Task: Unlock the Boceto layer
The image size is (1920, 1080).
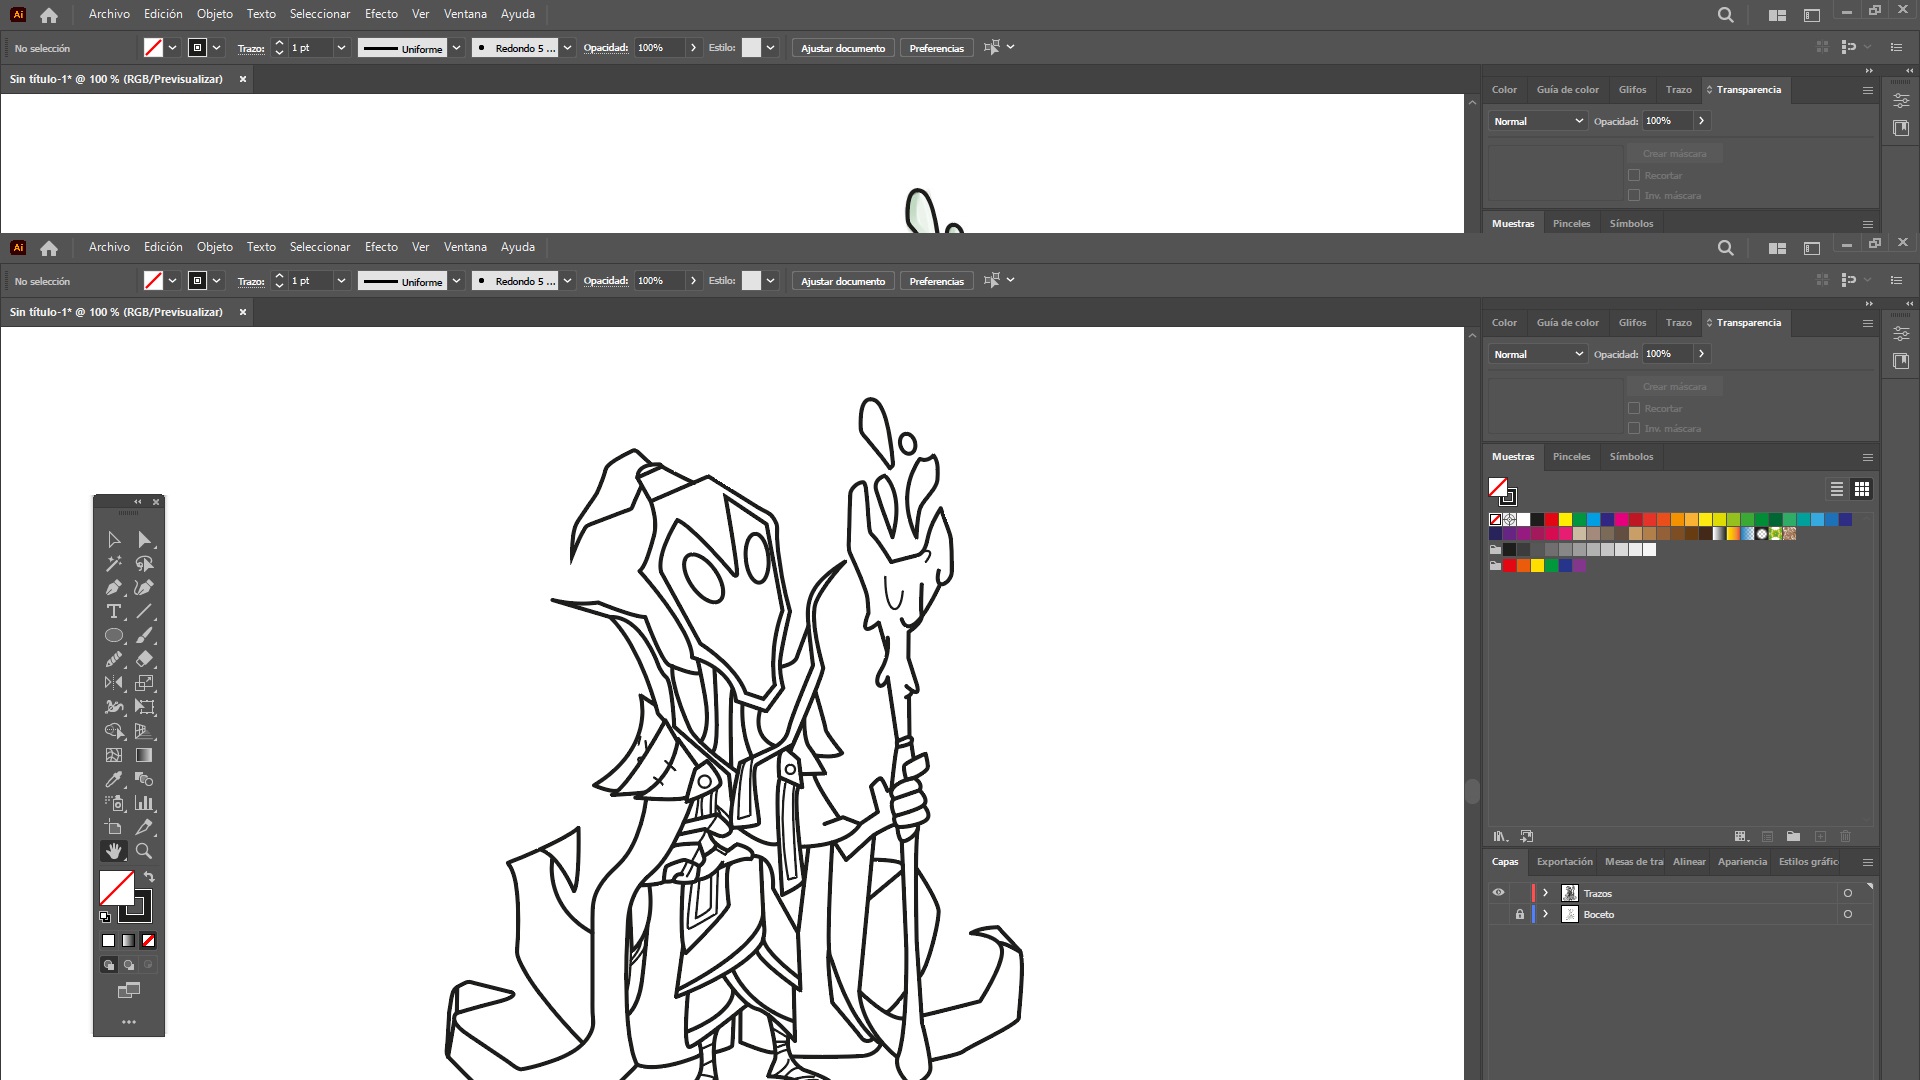Action: [1520, 915]
